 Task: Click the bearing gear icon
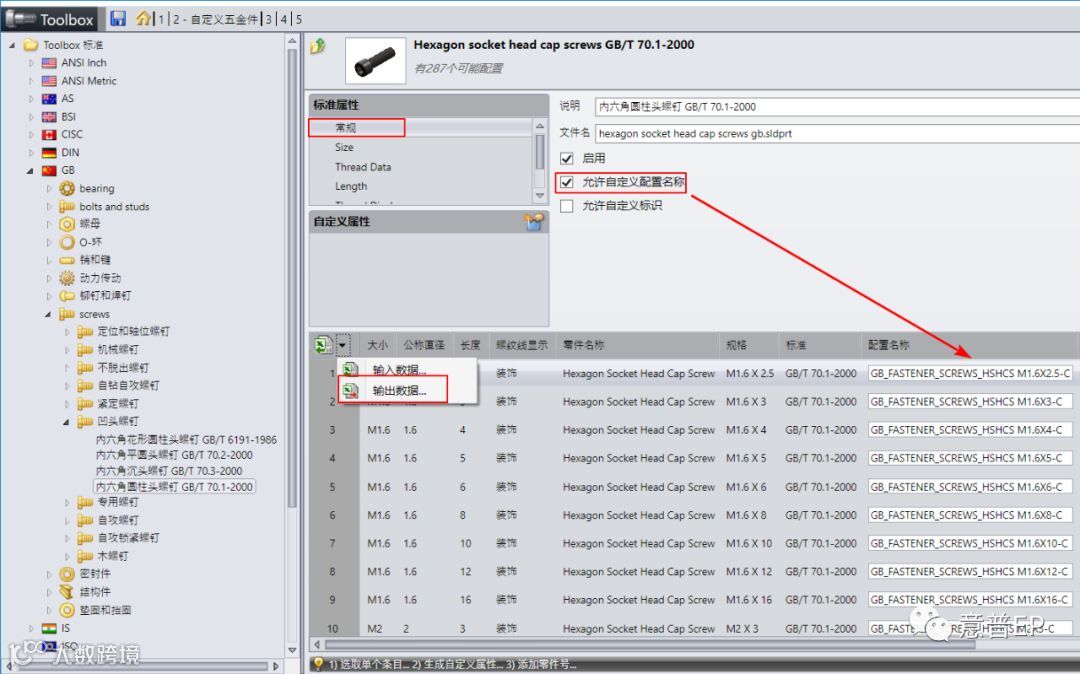click(x=67, y=188)
